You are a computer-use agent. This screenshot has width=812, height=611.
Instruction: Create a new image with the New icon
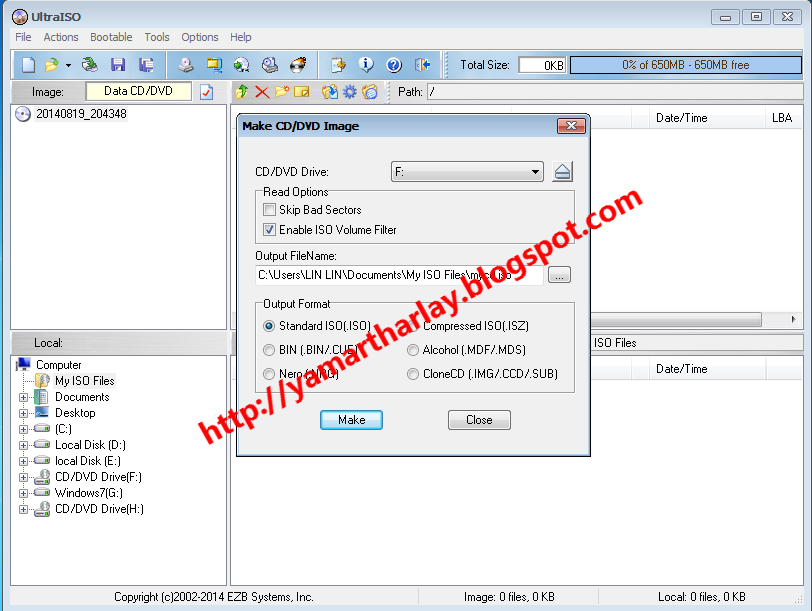[28, 65]
